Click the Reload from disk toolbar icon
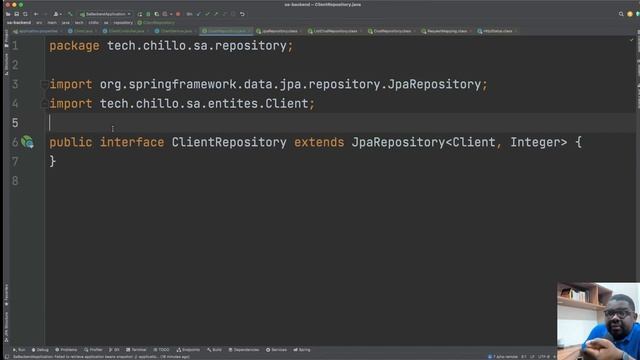The height and width of the screenshot is (360, 640). [25, 14]
